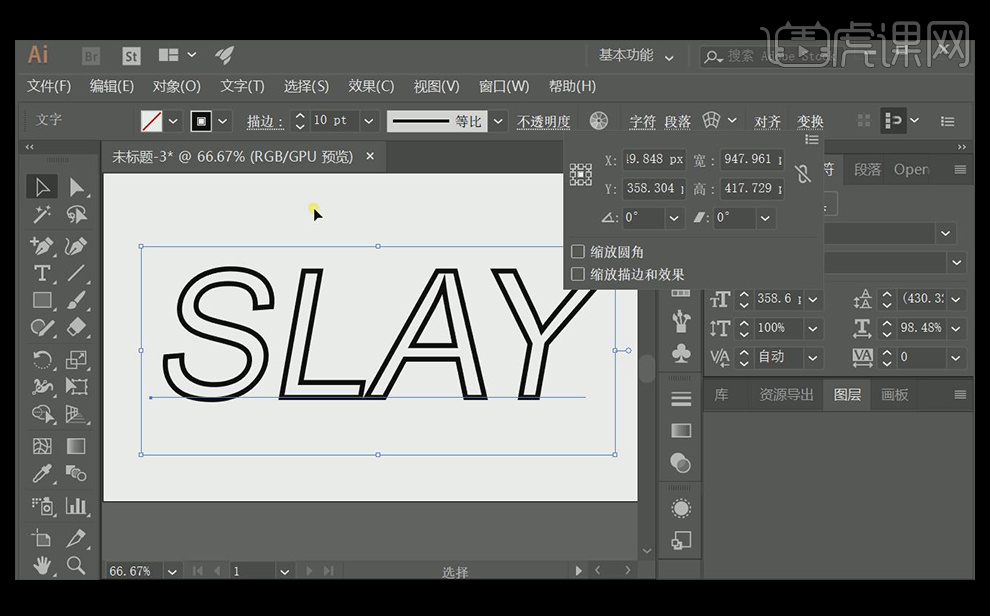The height and width of the screenshot is (616, 990).
Task: Select the Hand tool
Action: (42, 565)
